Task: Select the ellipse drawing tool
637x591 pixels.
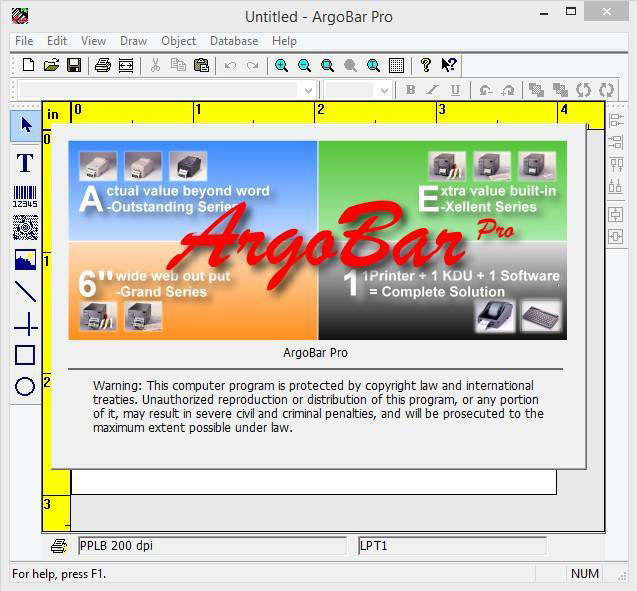Action: tap(25, 386)
